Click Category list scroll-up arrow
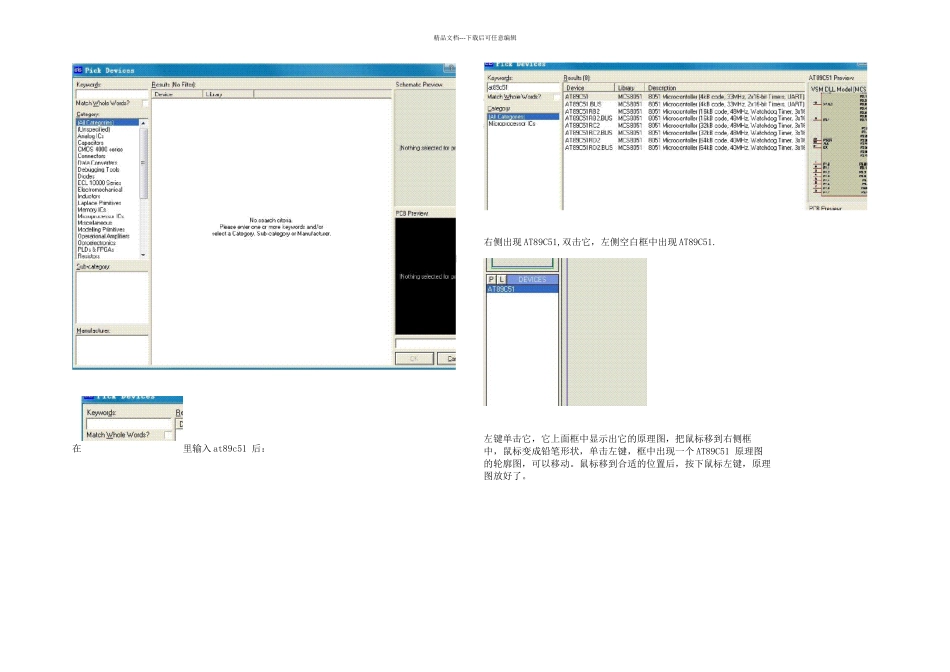Viewport: 950px width, 672px height. click(x=144, y=123)
